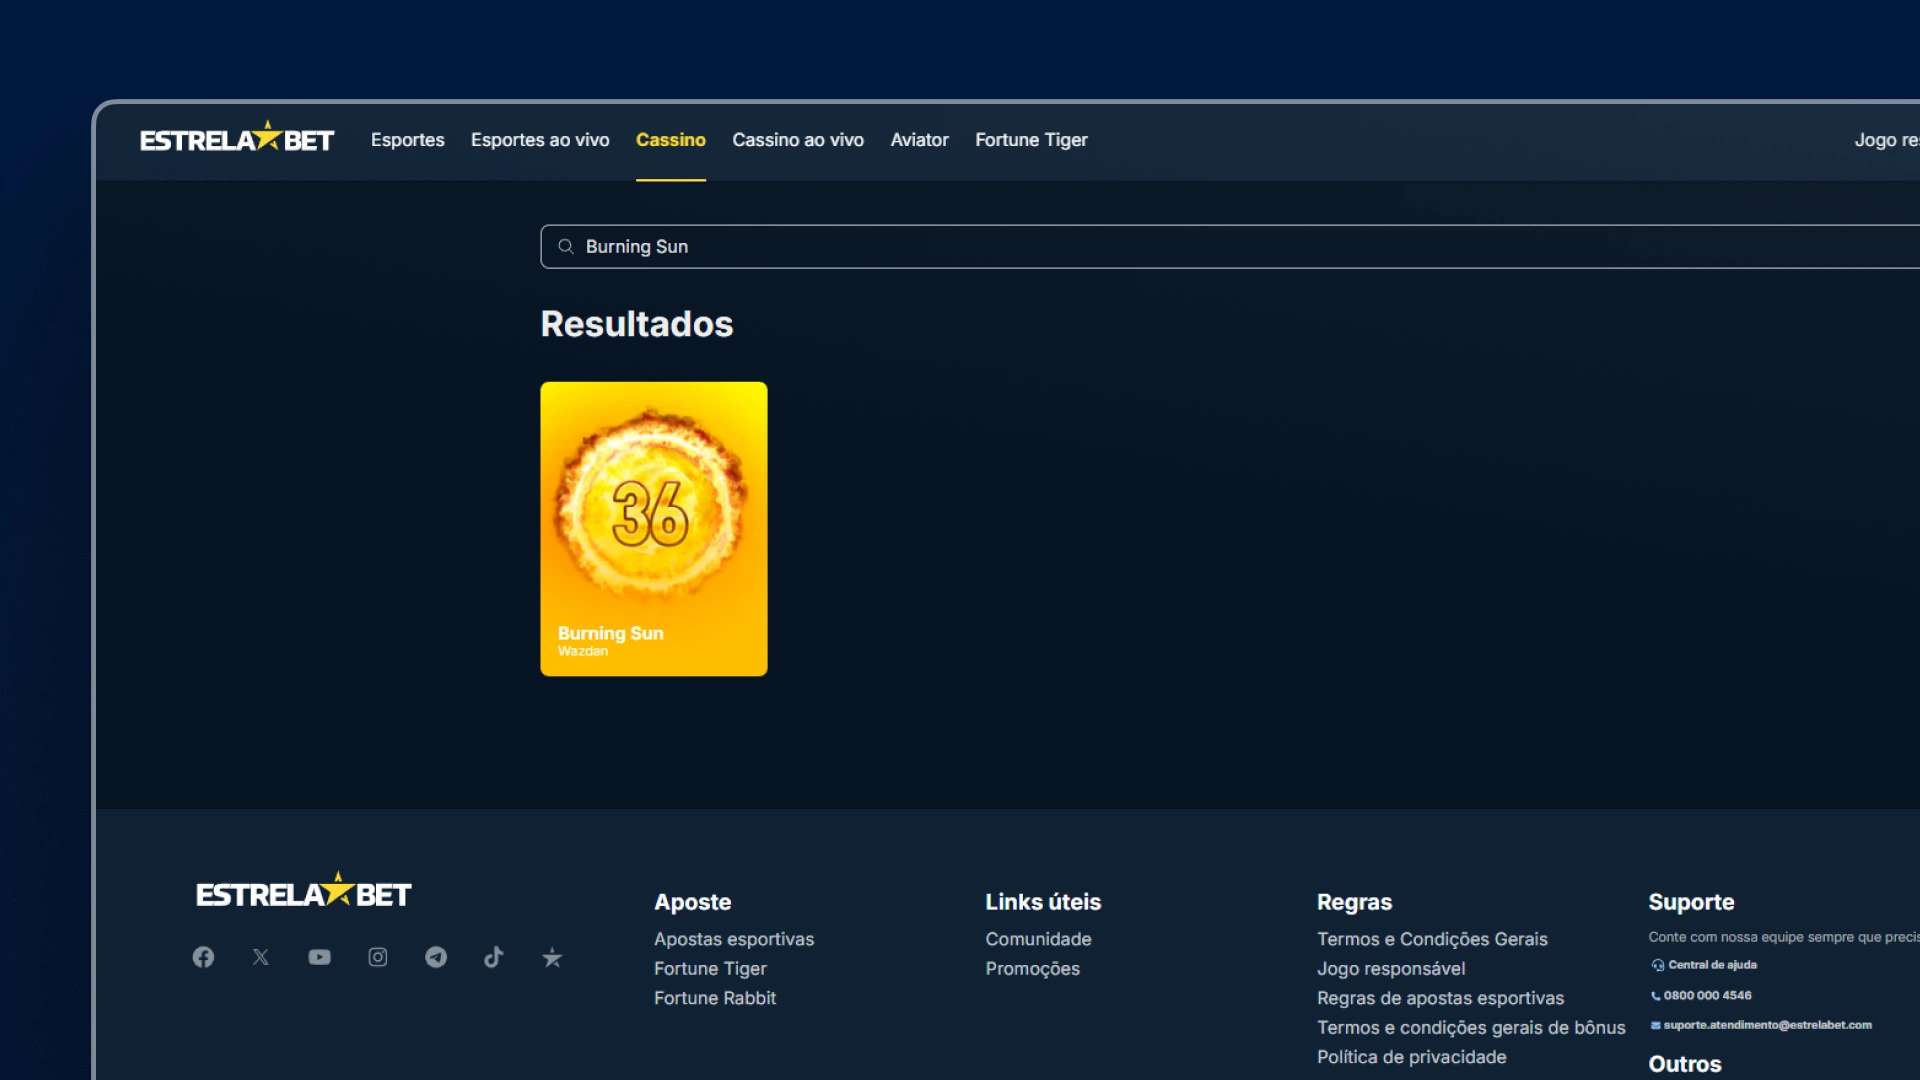
Task: Open the YouTube icon in the footer
Action: (x=319, y=957)
